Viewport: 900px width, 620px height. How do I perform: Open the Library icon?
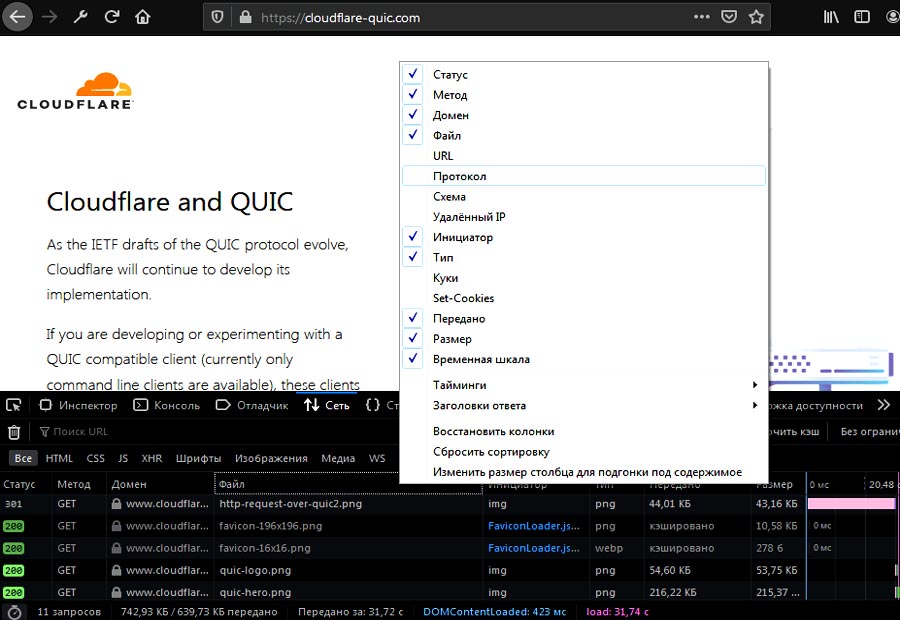831,17
